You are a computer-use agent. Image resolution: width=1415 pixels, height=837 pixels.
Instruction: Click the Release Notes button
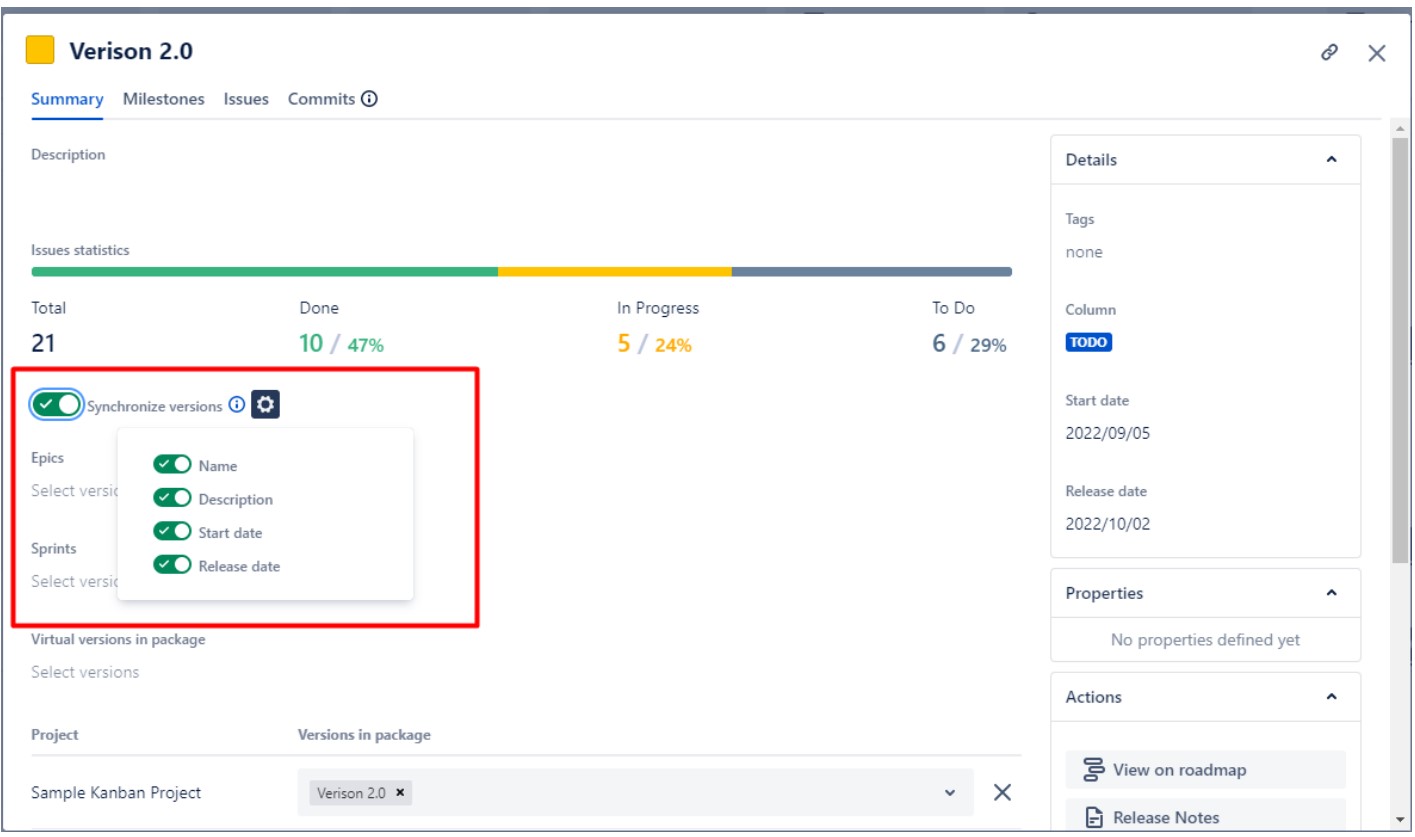(1205, 817)
